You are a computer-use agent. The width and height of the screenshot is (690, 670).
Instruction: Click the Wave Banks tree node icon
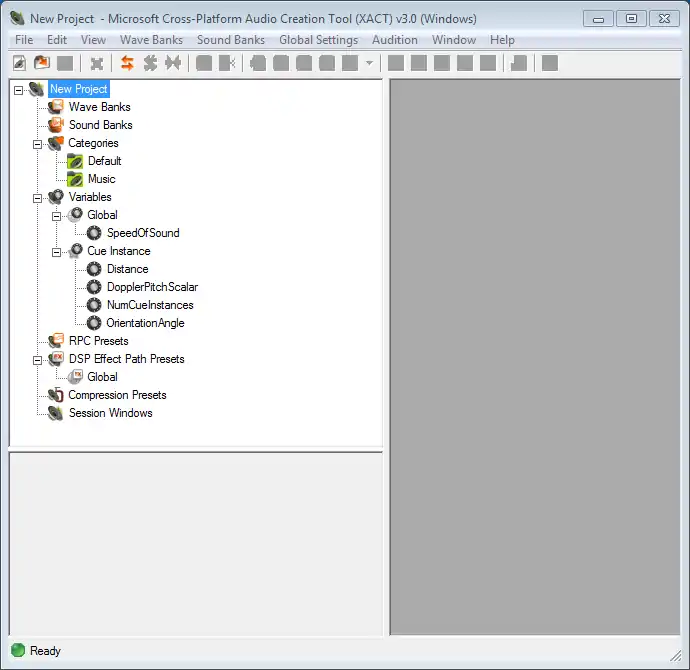(x=56, y=107)
